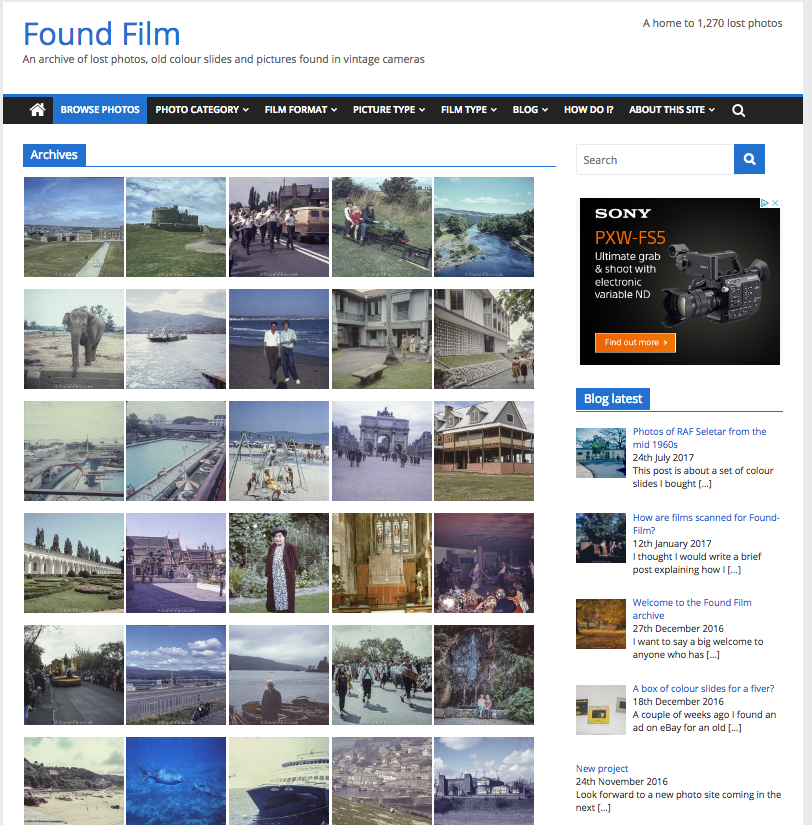Viewport: 812px width, 825px height.
Task: Expand the Film Type menu
Action: tap(468, 110)
